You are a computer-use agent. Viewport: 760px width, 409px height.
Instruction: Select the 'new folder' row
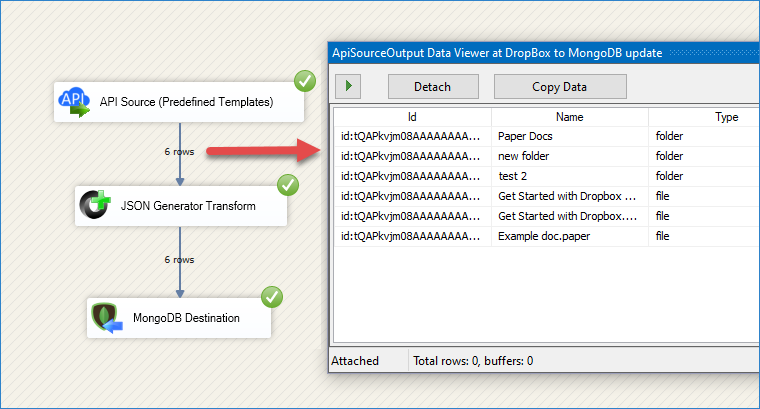[x=547, y=156]
